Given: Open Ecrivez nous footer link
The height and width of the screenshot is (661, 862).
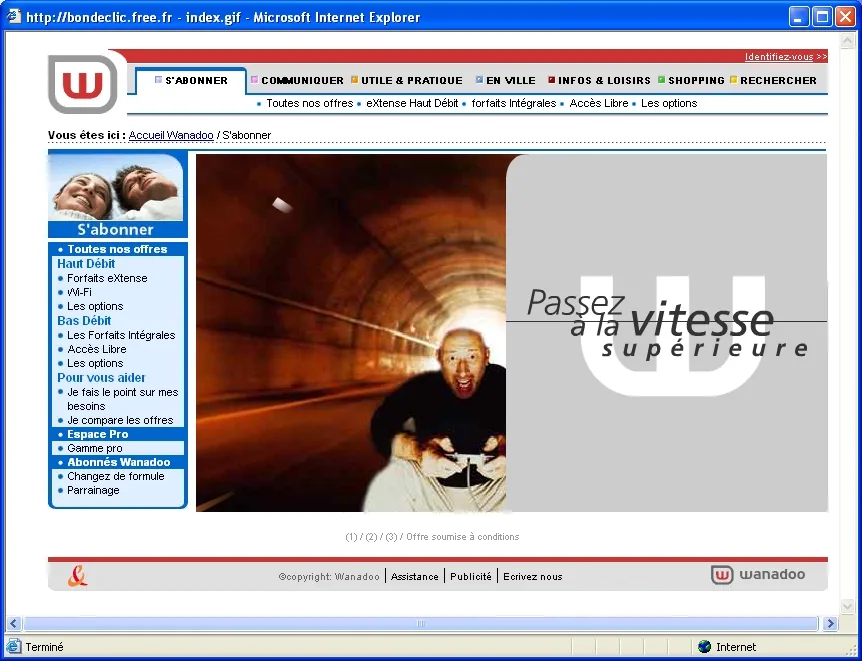Looking at the screenshot, I should point(533,576).
